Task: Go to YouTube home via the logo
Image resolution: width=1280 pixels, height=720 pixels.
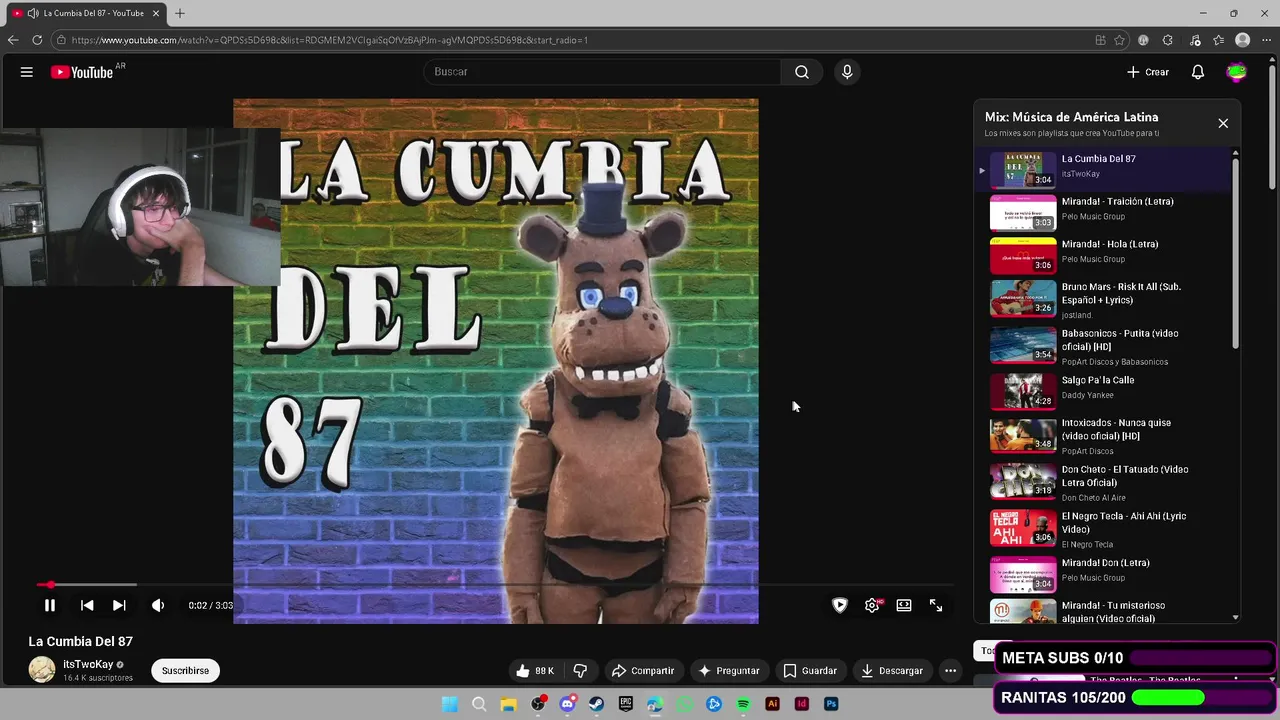Action: click(82, 72)
